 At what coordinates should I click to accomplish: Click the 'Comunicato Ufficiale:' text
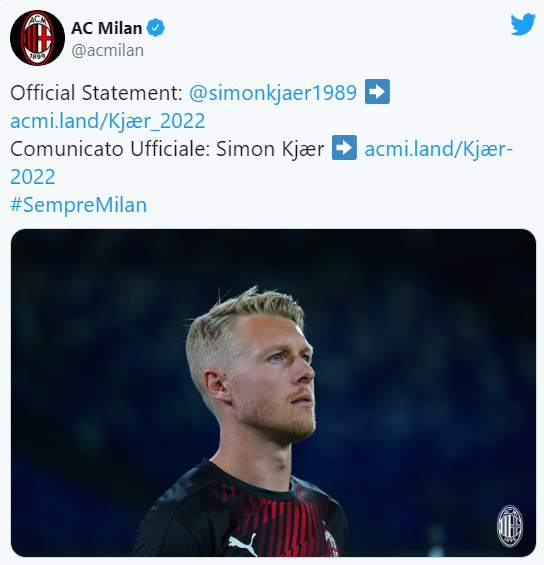coord(110,149)
